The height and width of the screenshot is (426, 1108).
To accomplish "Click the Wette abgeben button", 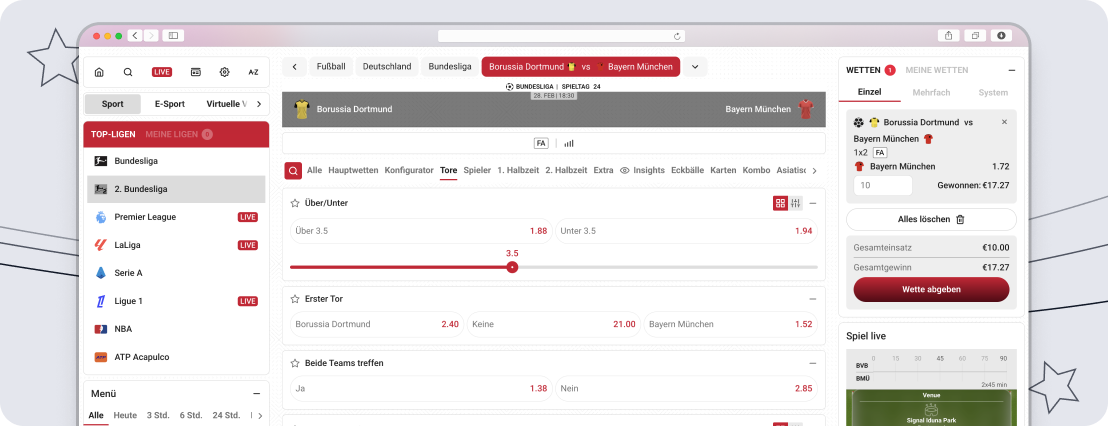I will (931, 289).
